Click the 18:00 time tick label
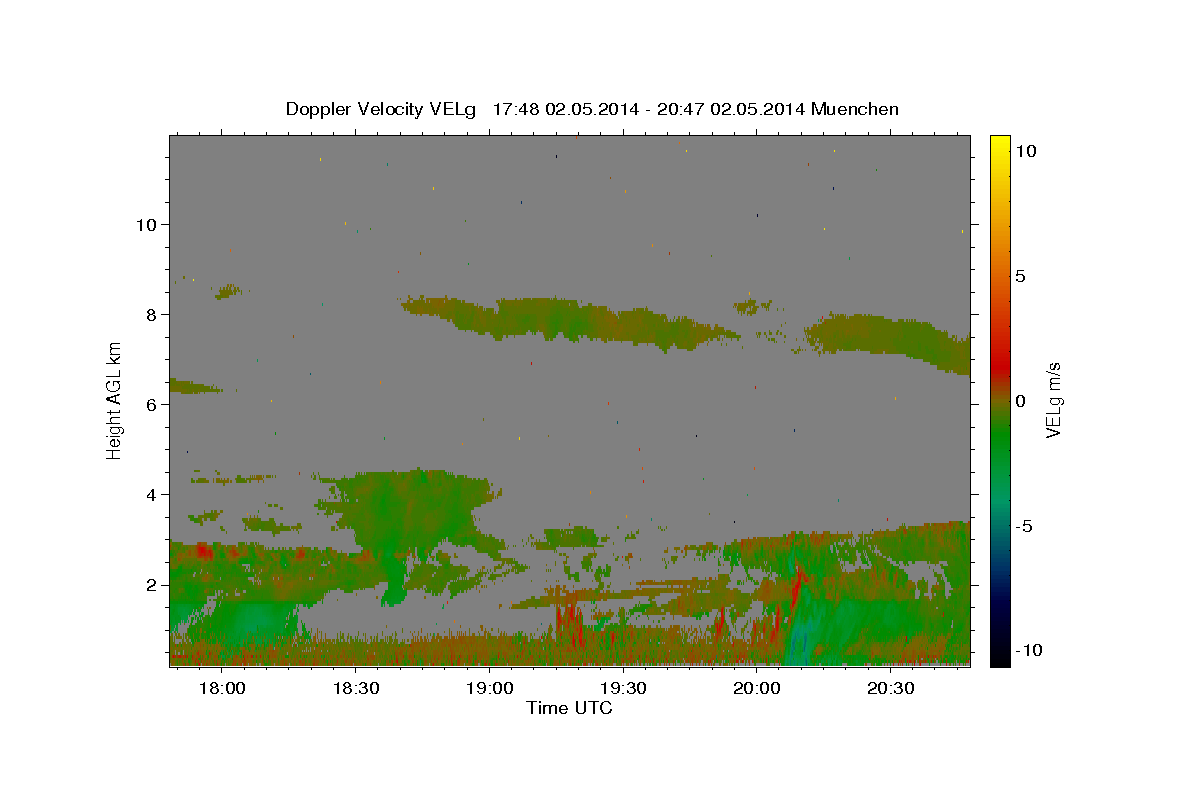Image resolution: width=1200 pixels, height=800 pixels. click(x=222, y=688)
